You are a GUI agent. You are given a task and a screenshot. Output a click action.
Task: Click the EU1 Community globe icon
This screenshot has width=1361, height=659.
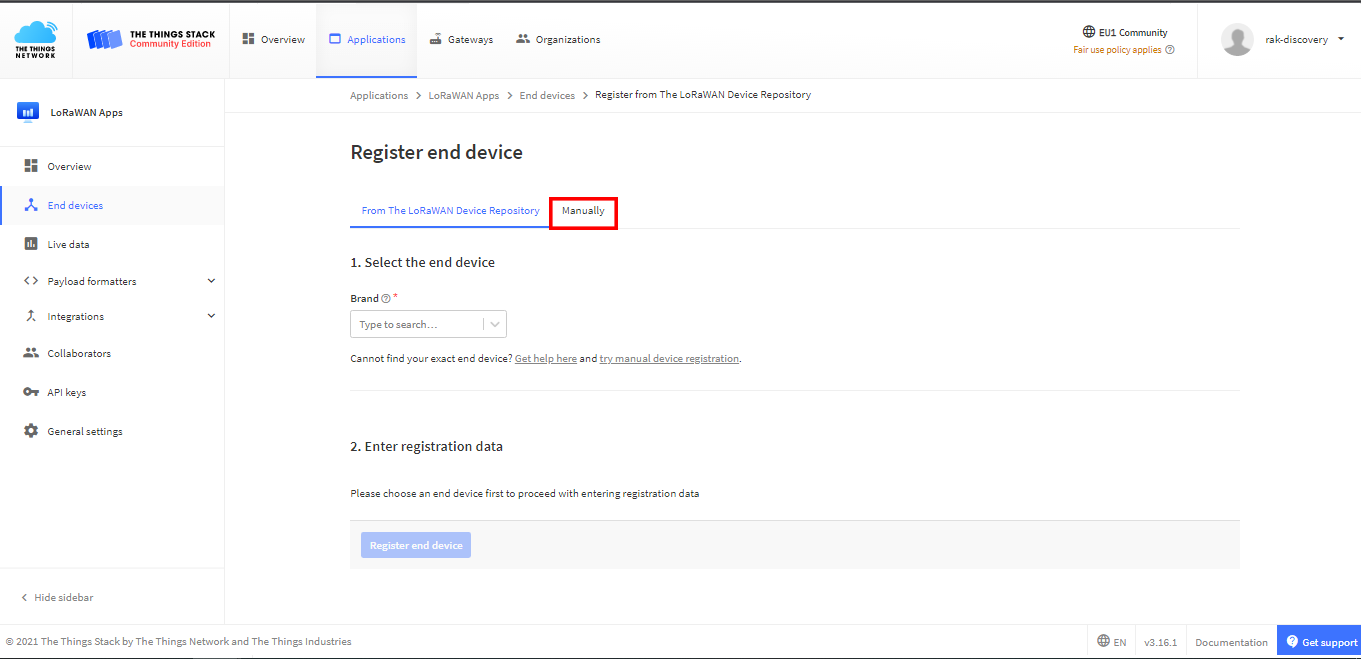point(1090,32)
